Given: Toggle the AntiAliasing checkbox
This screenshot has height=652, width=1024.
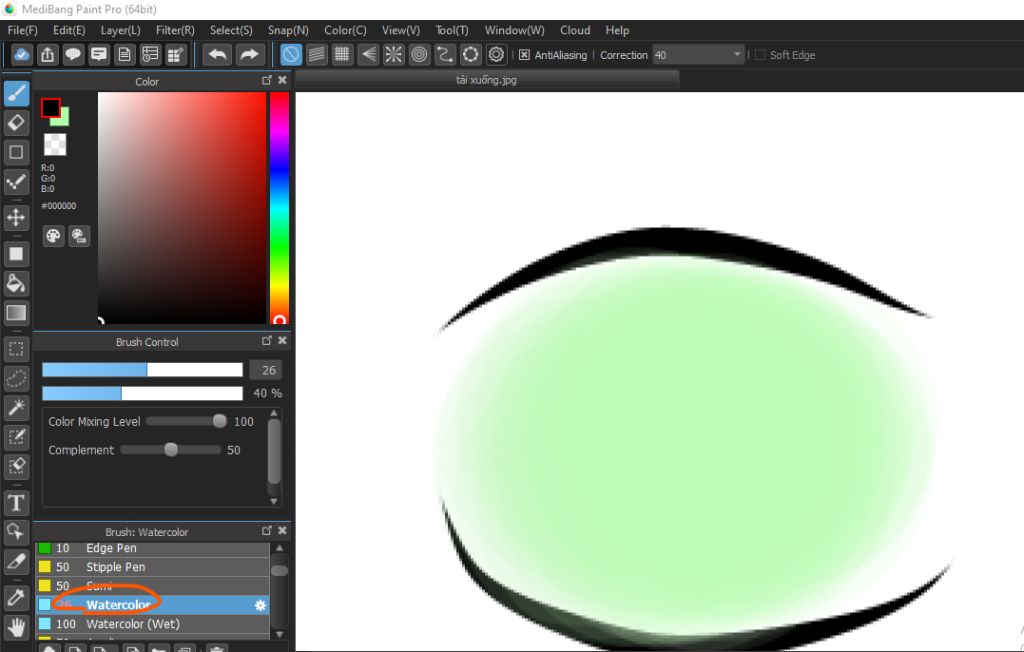Looking at the screenshot, I should pyautogui.click(x=524, y=55).
